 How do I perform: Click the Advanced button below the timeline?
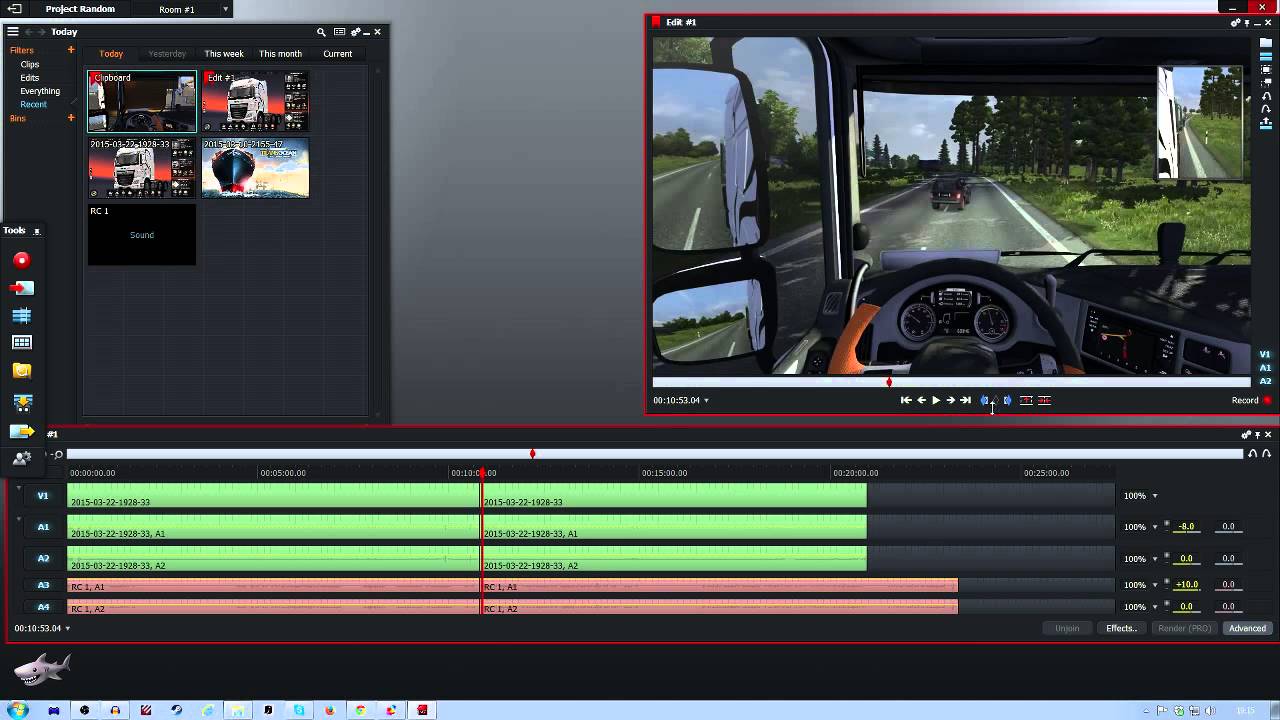click(1247, 628)
